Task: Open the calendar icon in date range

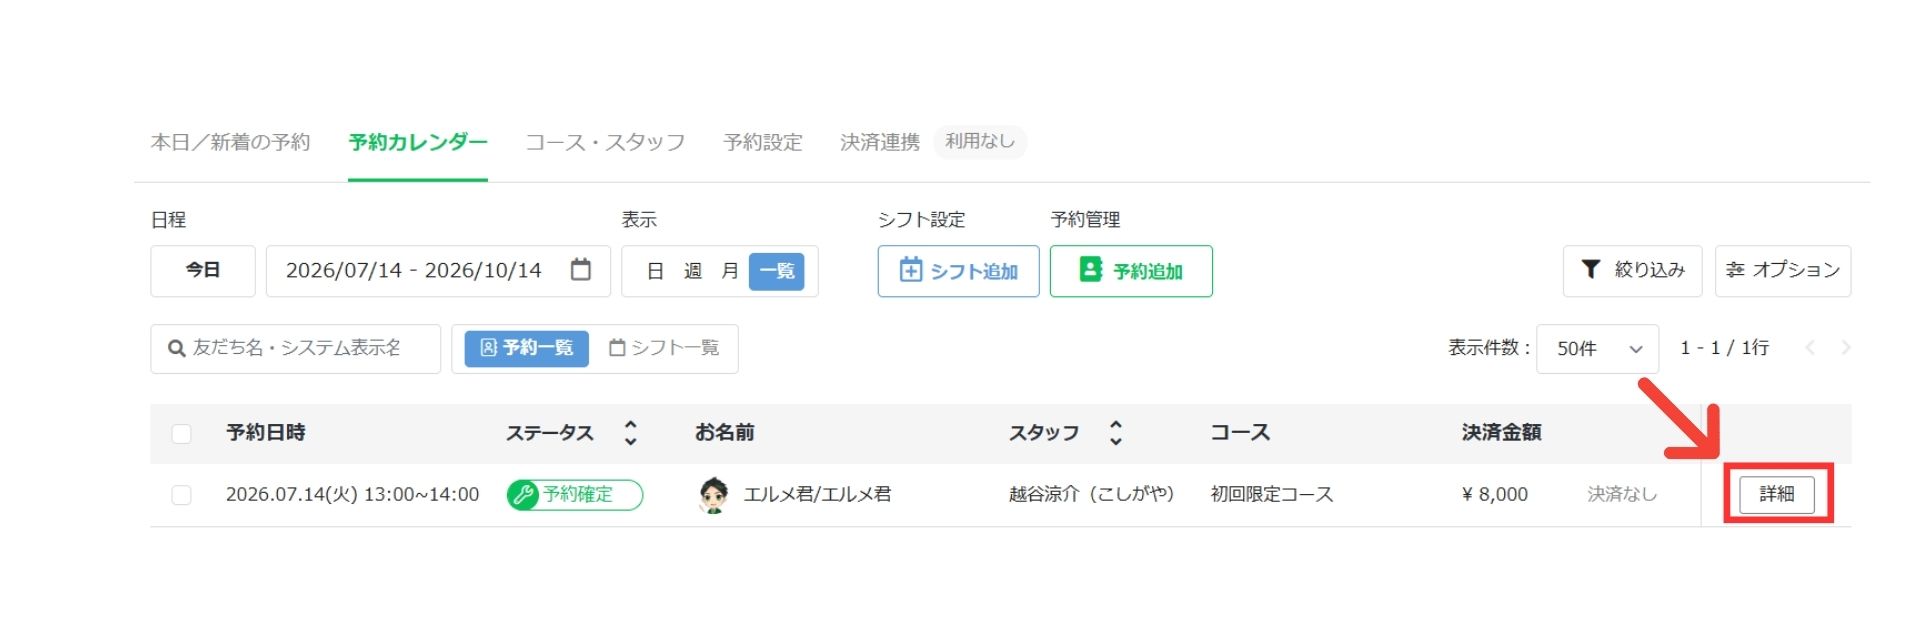Action: [580, 270]
